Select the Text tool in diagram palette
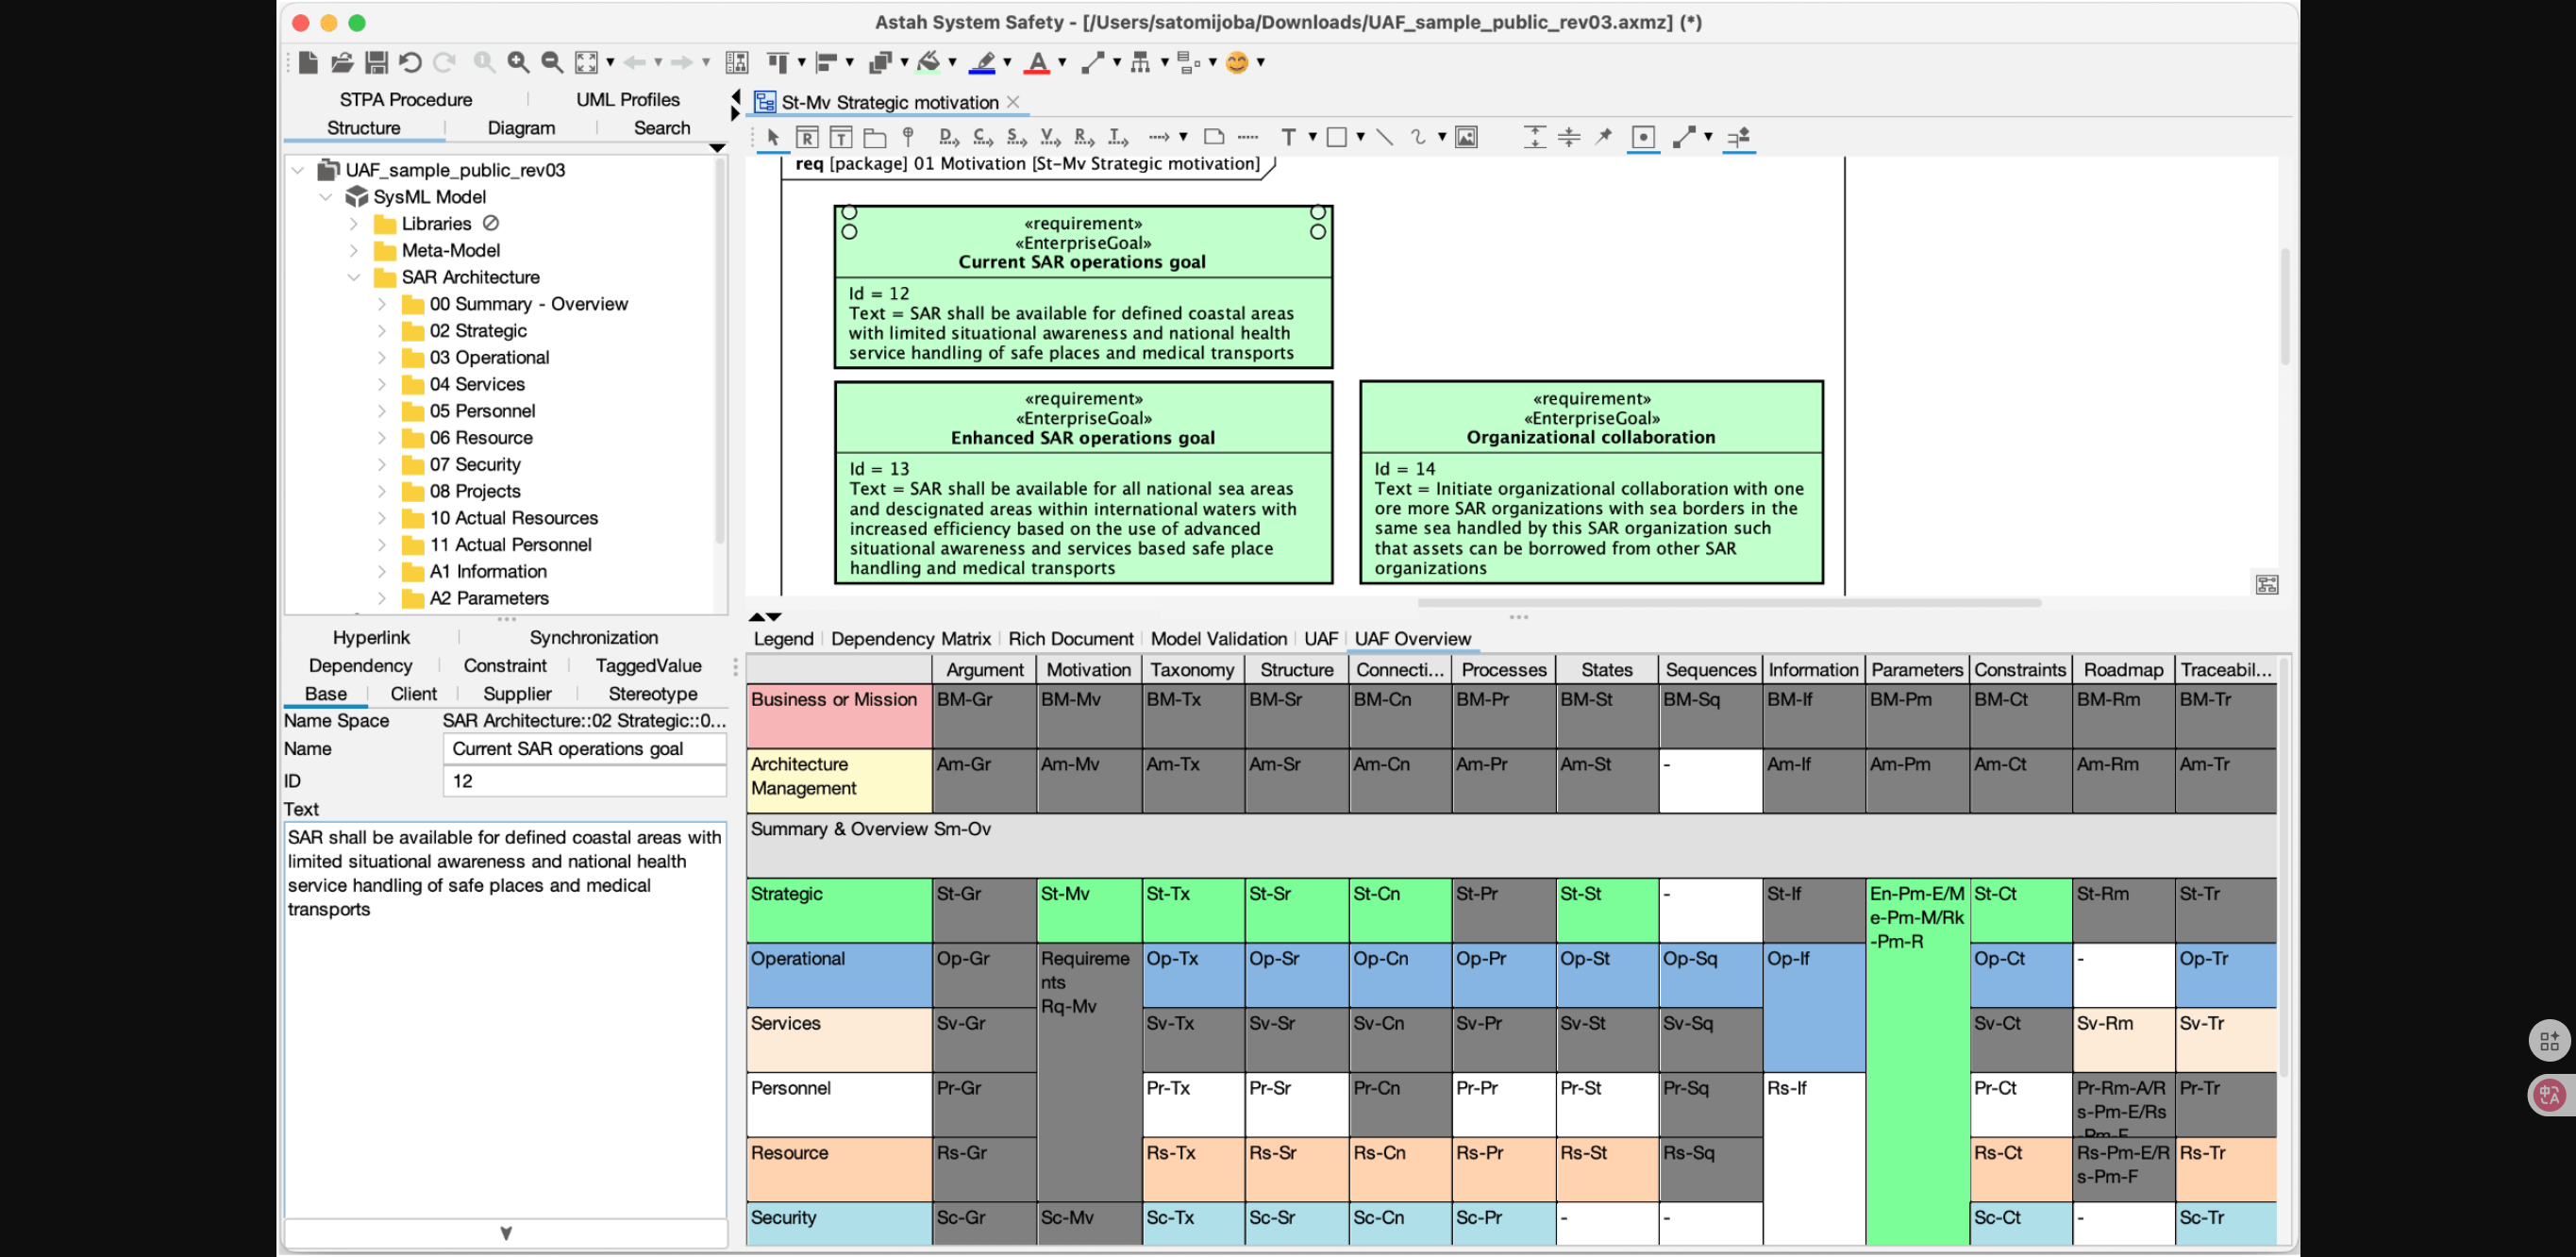Viewport: 2576px width, 1257px height. [x=1288, y=137]
